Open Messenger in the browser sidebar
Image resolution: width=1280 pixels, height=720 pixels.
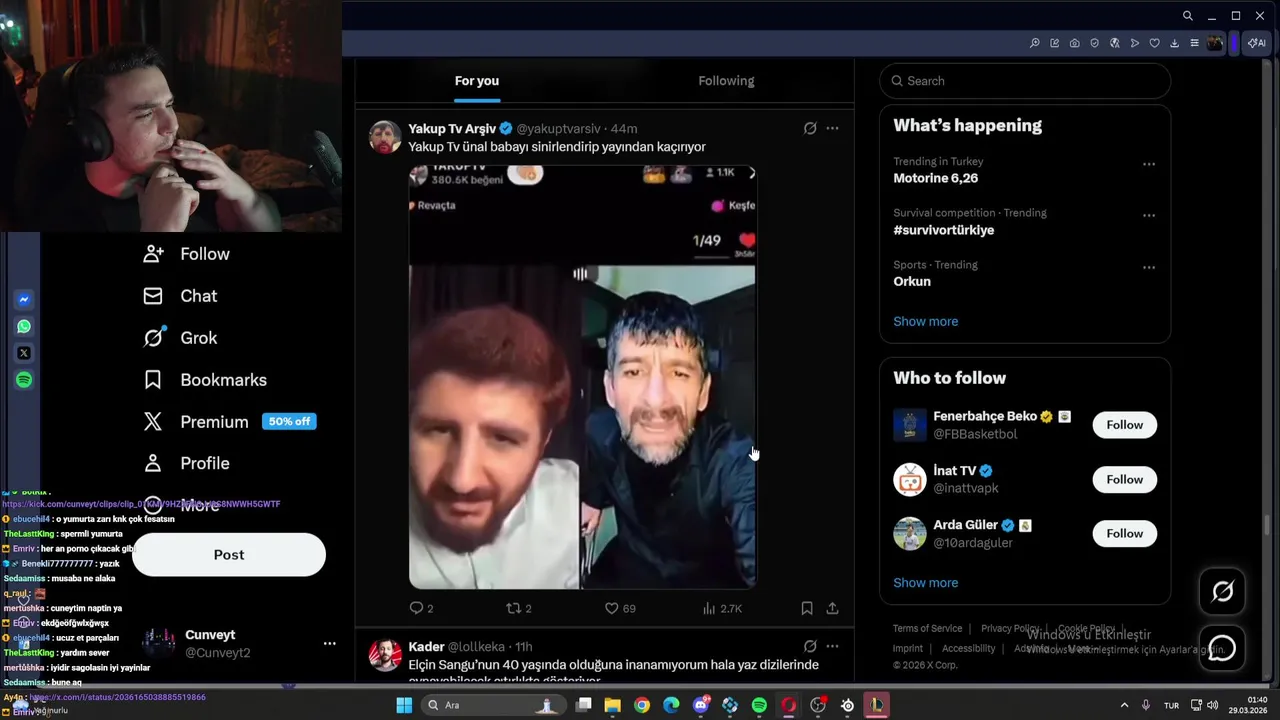click(24, 299)
